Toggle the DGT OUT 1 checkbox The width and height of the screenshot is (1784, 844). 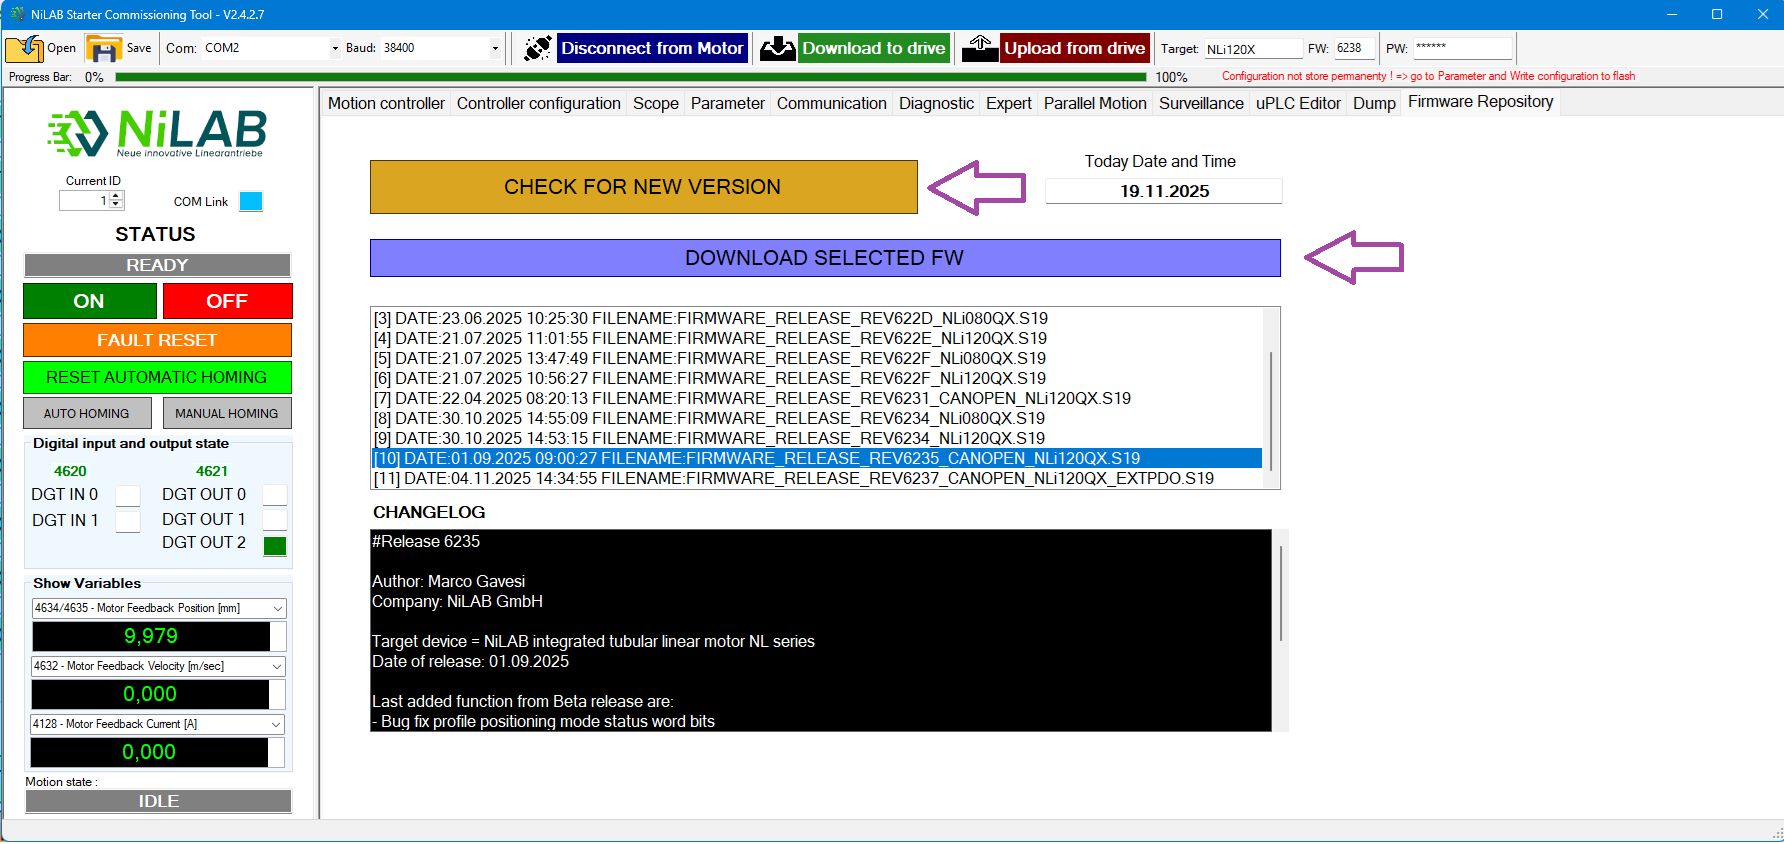tap(274, 519)
